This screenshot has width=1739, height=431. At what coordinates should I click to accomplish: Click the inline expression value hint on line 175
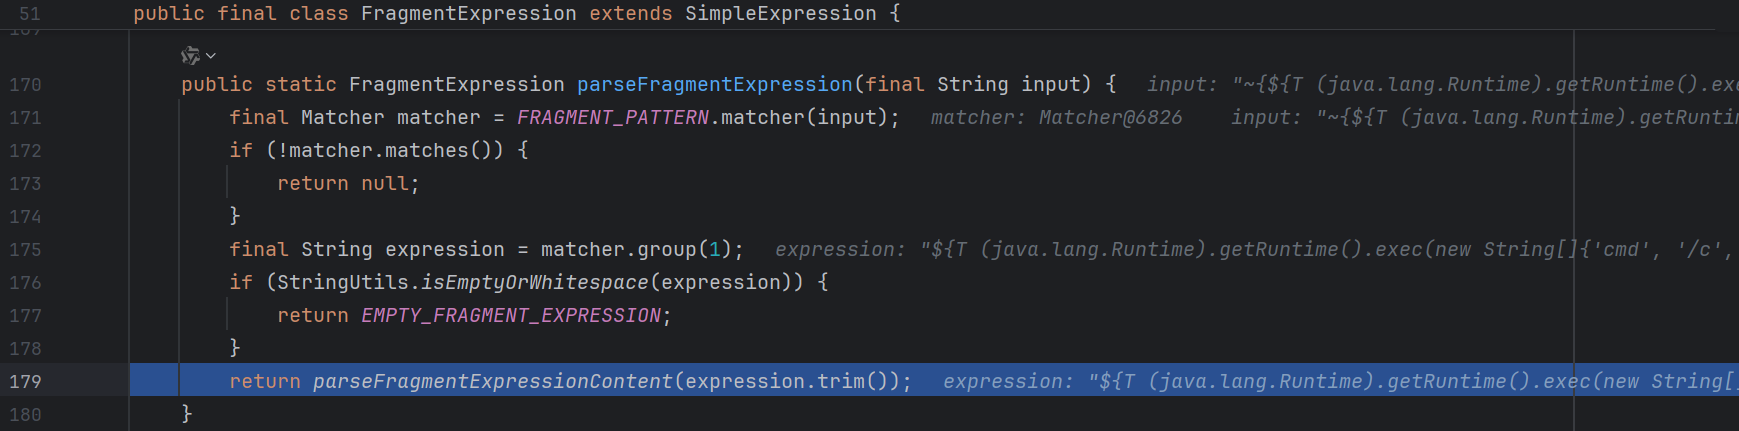[x=1250, y=250]
